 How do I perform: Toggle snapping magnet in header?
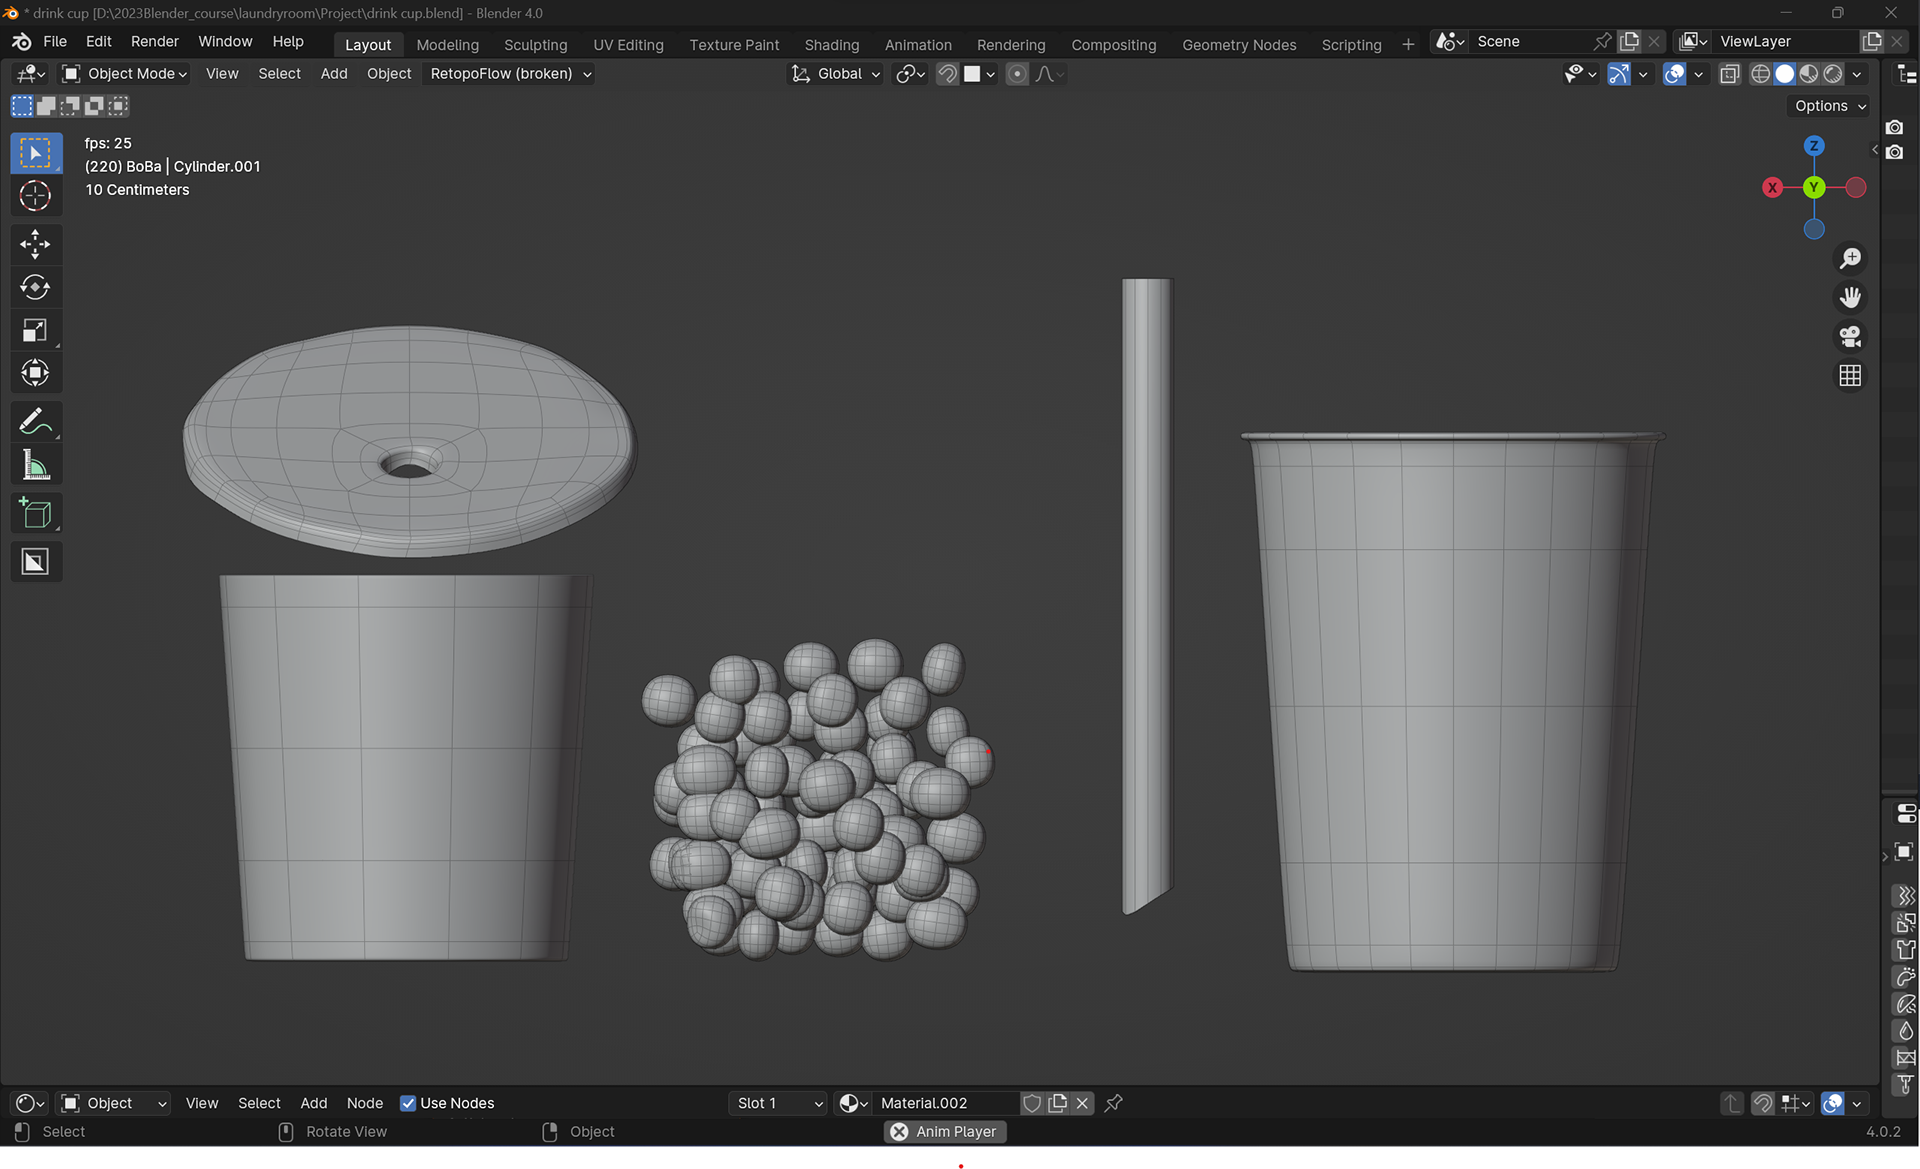(x=946, y=74)
